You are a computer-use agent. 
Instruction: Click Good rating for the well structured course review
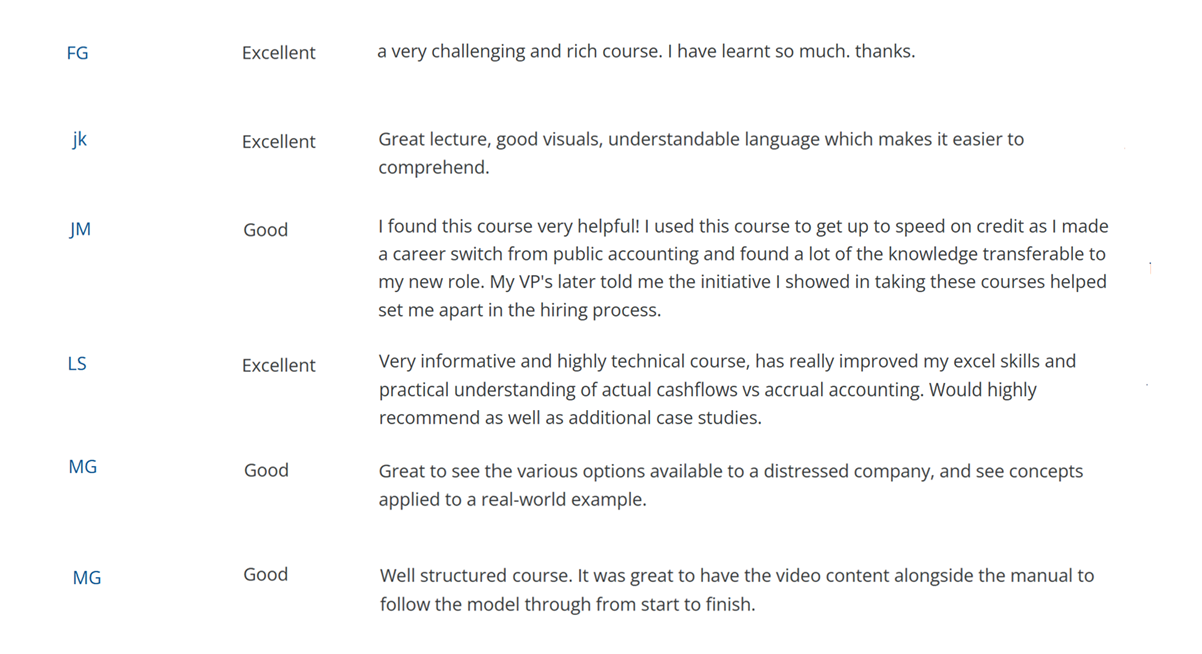[x=265, y=574]
